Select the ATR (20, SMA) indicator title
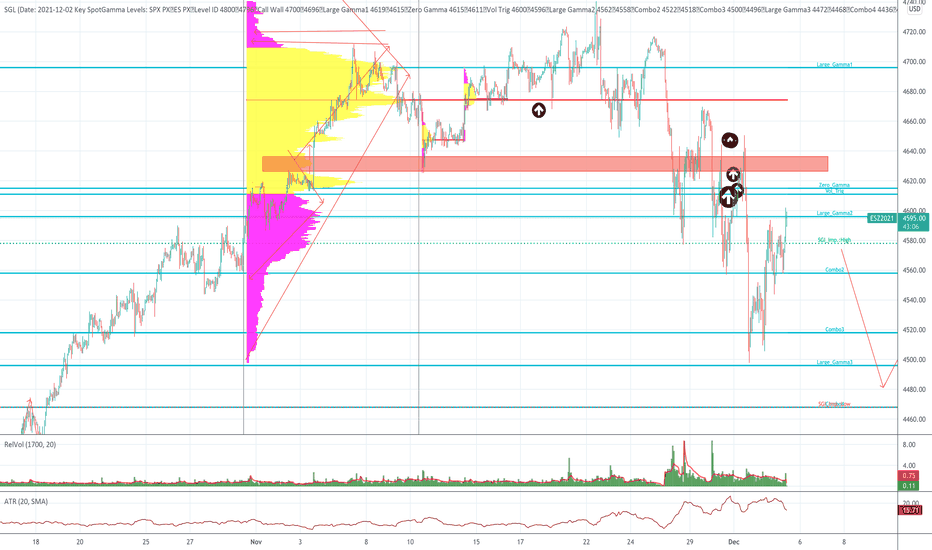Image resolution: width=932 pixels, height=550 pixels. tap(26, 502)
